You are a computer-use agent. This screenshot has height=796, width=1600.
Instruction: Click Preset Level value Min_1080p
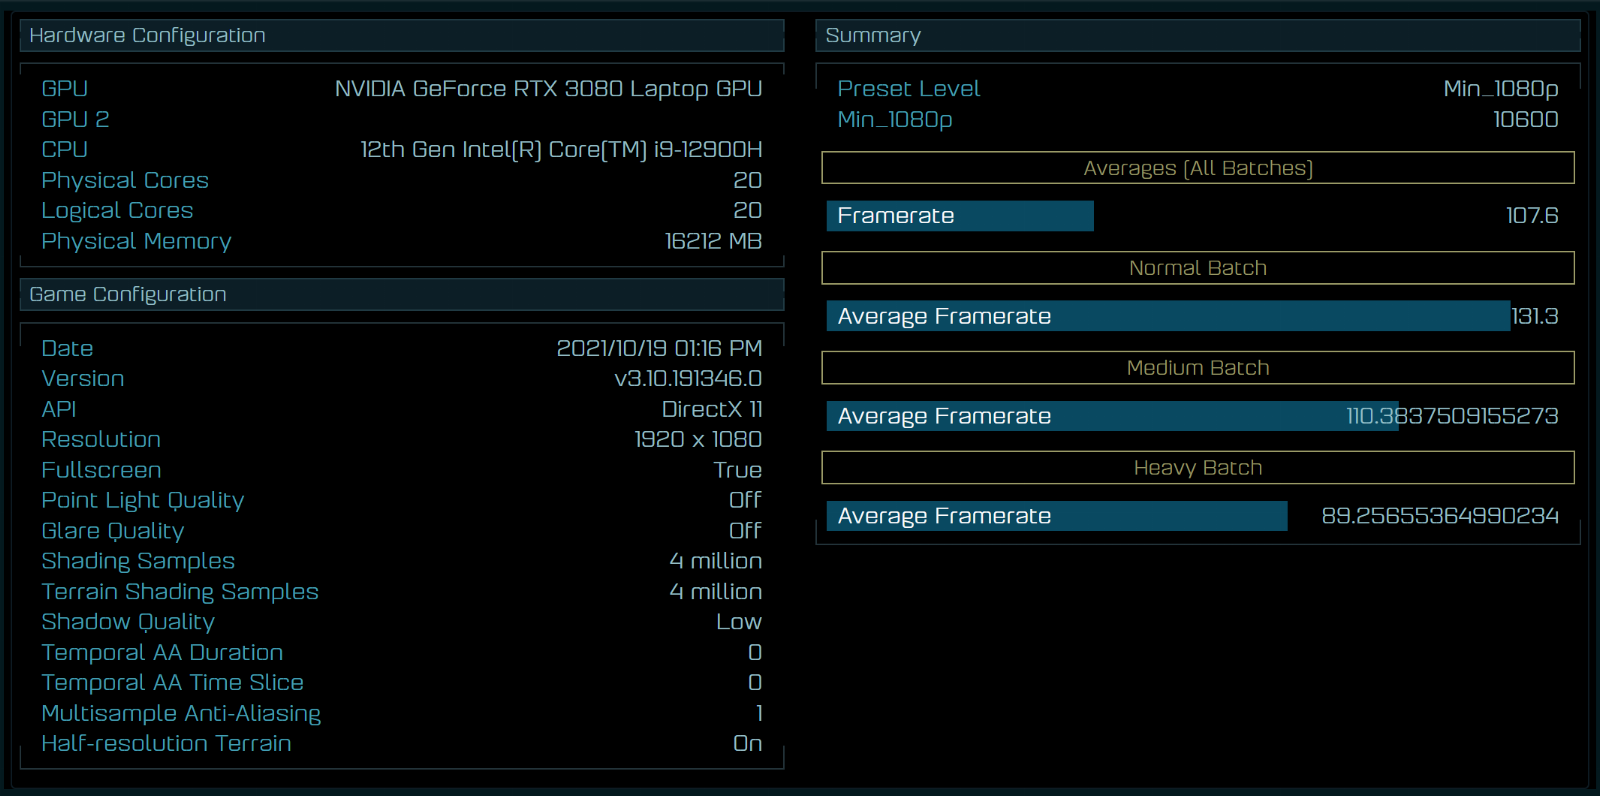1501,89
